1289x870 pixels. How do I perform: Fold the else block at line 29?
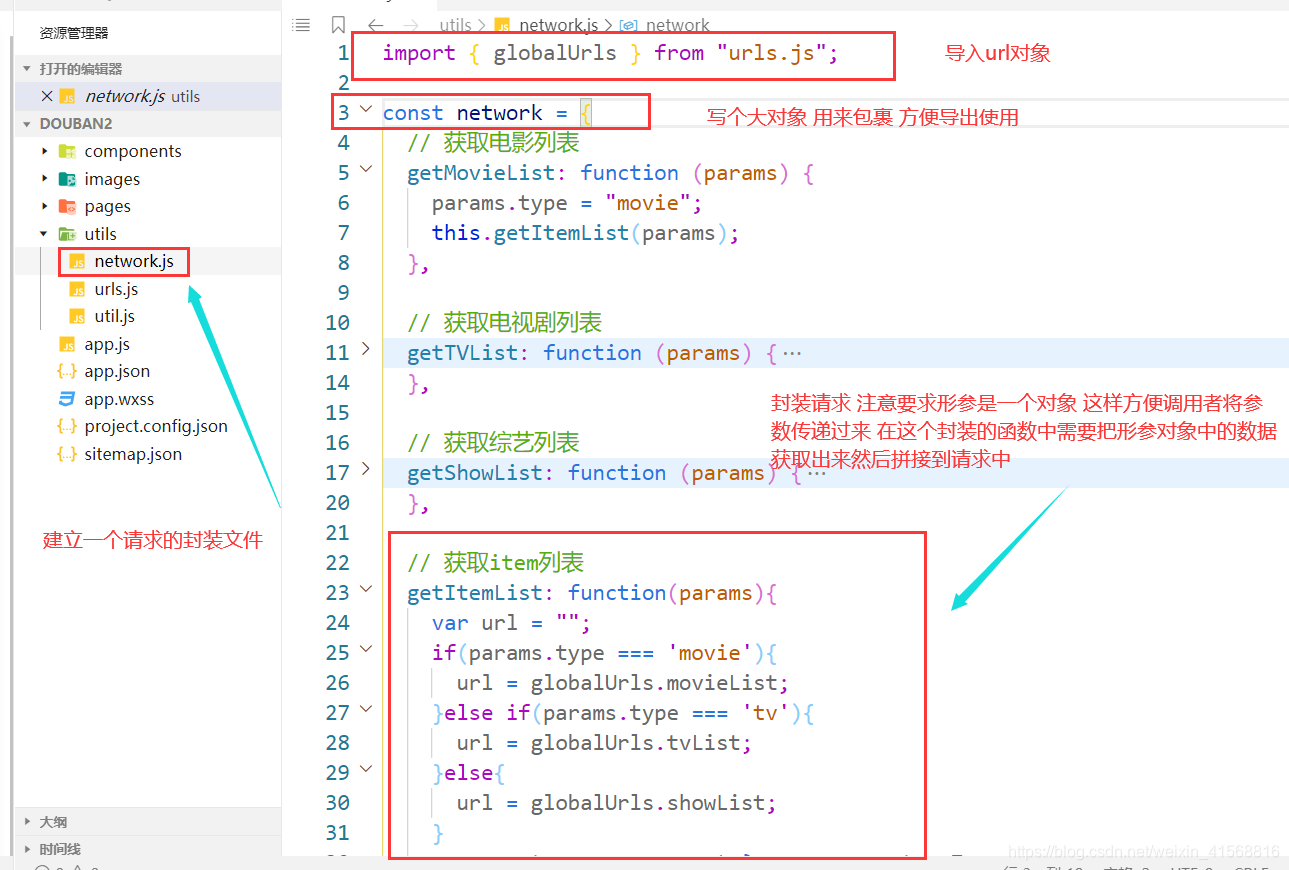tap(366, 770)
